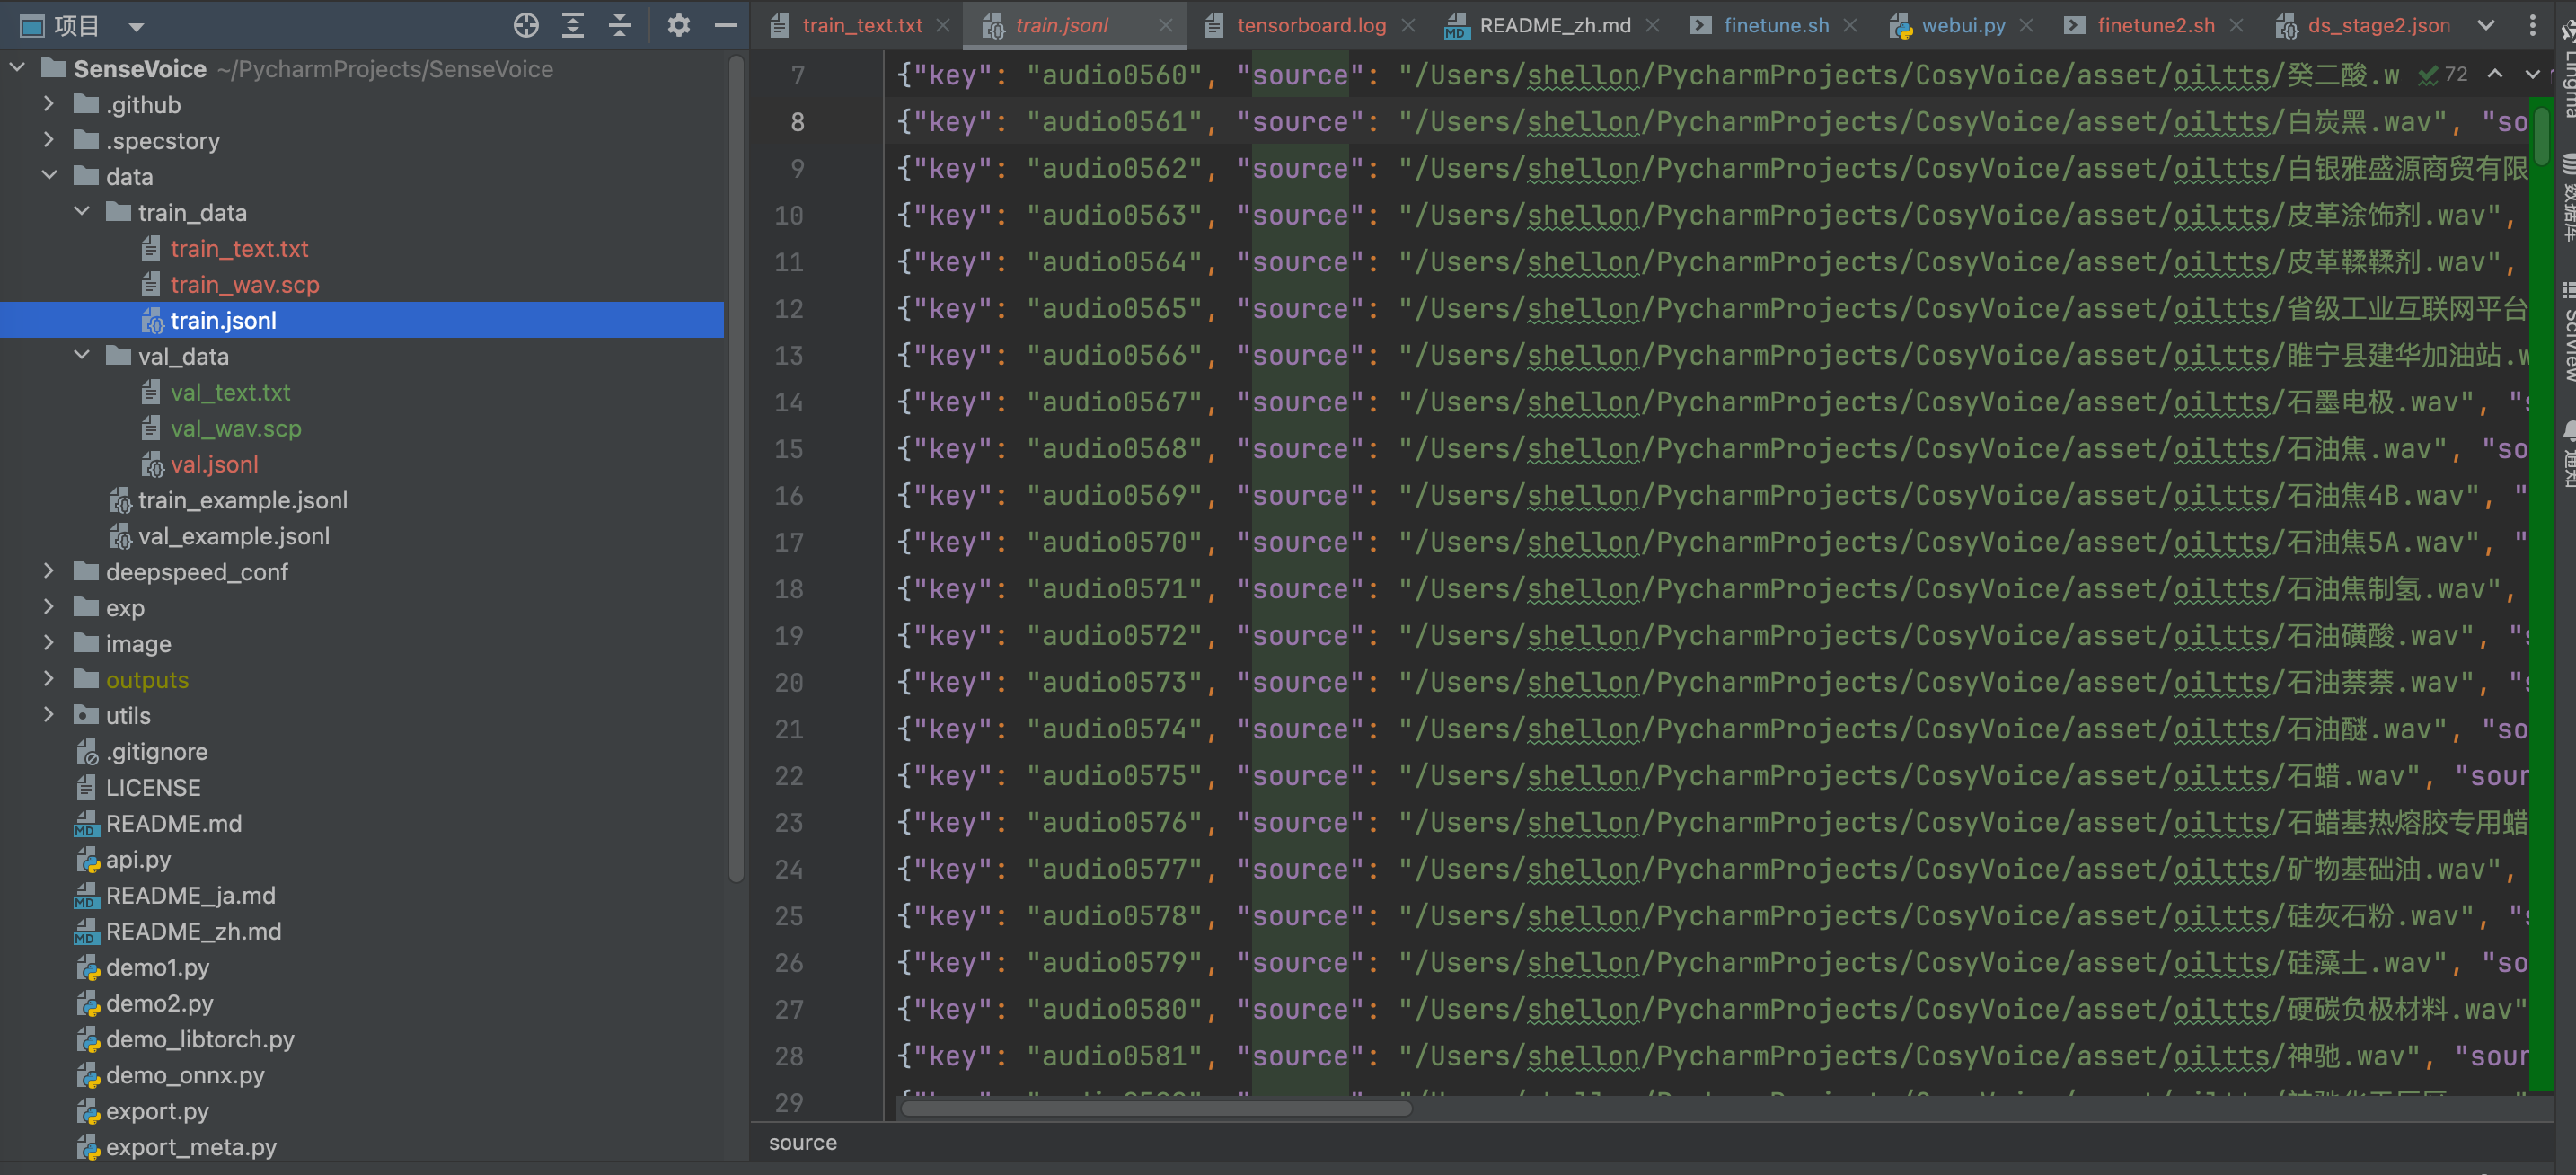Open project panel gear settings
Screen dimensions: 2576x1175
(679, 25)
